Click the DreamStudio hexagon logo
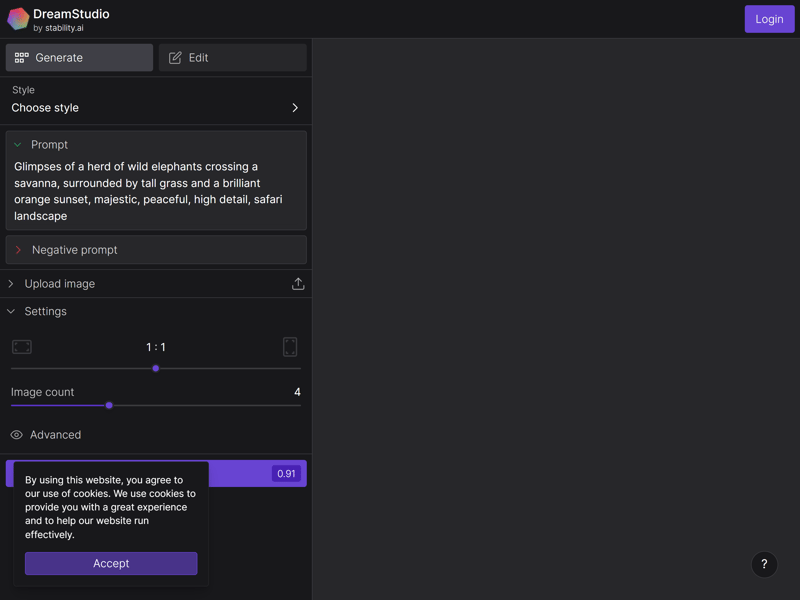 18,19
